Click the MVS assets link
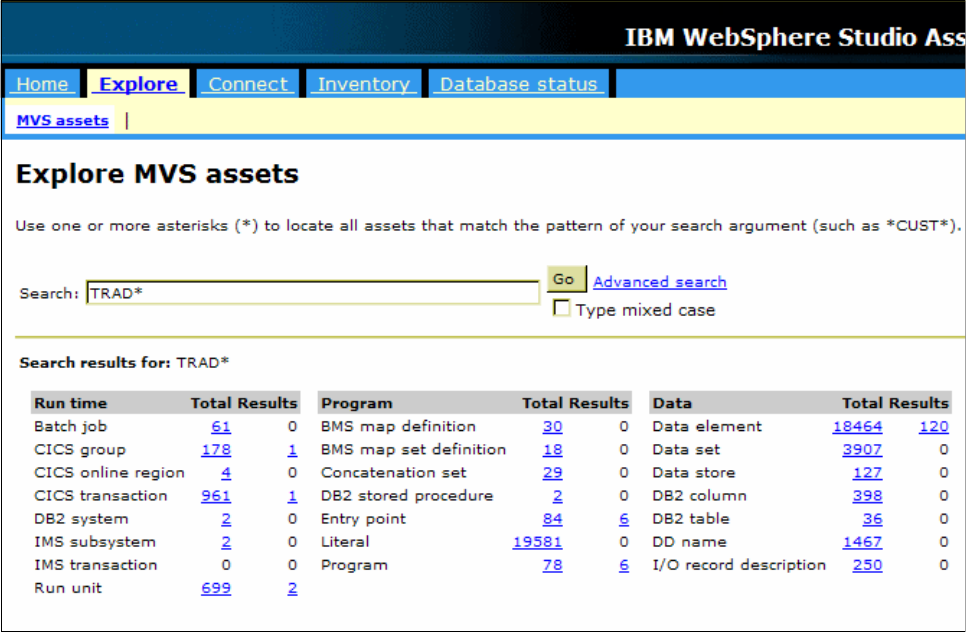This screenshot has height=632, width=966. [62, 120]
